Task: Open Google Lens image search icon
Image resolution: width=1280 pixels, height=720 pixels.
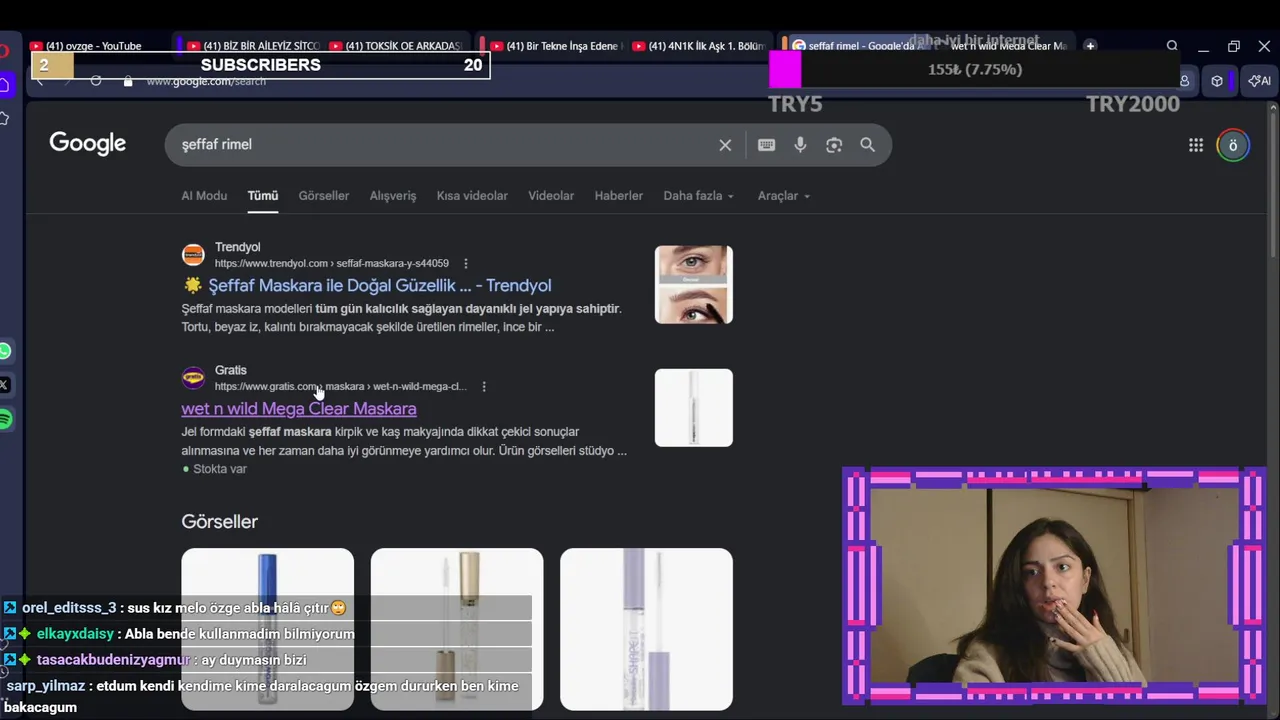Action: pos(834,145)
